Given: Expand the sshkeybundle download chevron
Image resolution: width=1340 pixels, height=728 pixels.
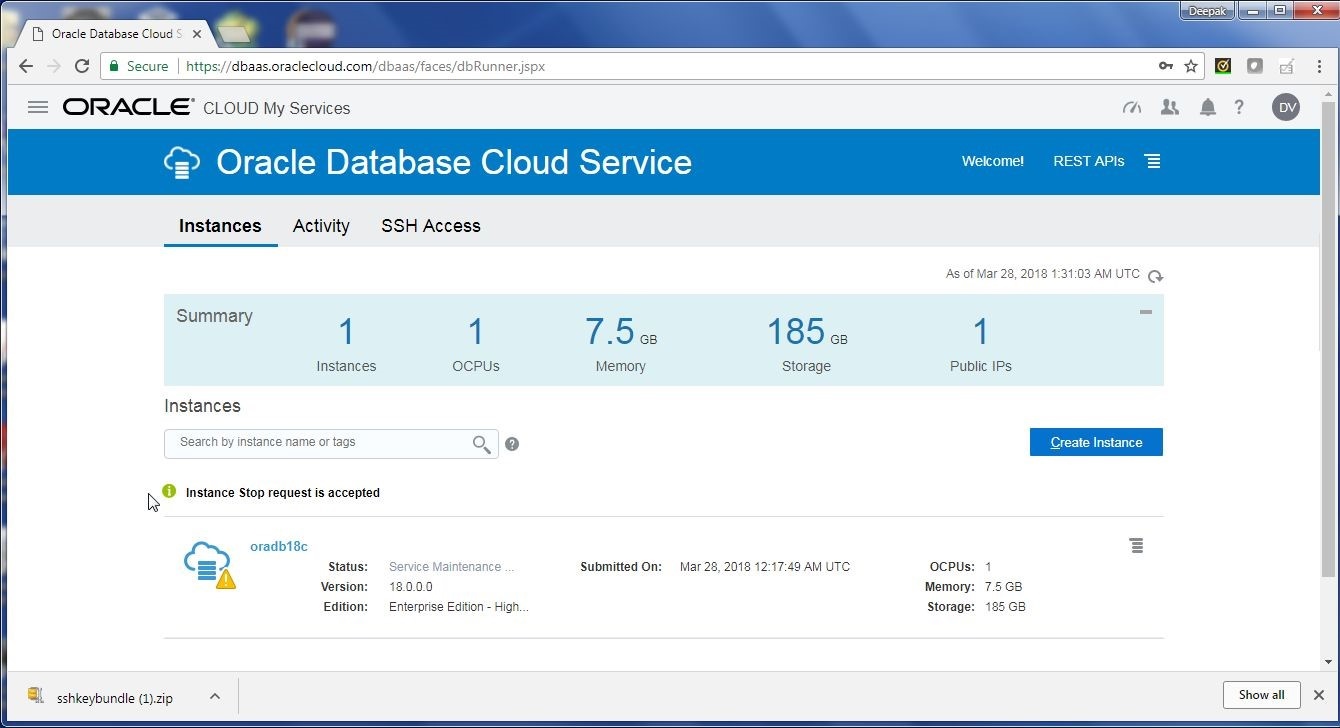Looking at the screenshot, I should click(x=214, y=695).
